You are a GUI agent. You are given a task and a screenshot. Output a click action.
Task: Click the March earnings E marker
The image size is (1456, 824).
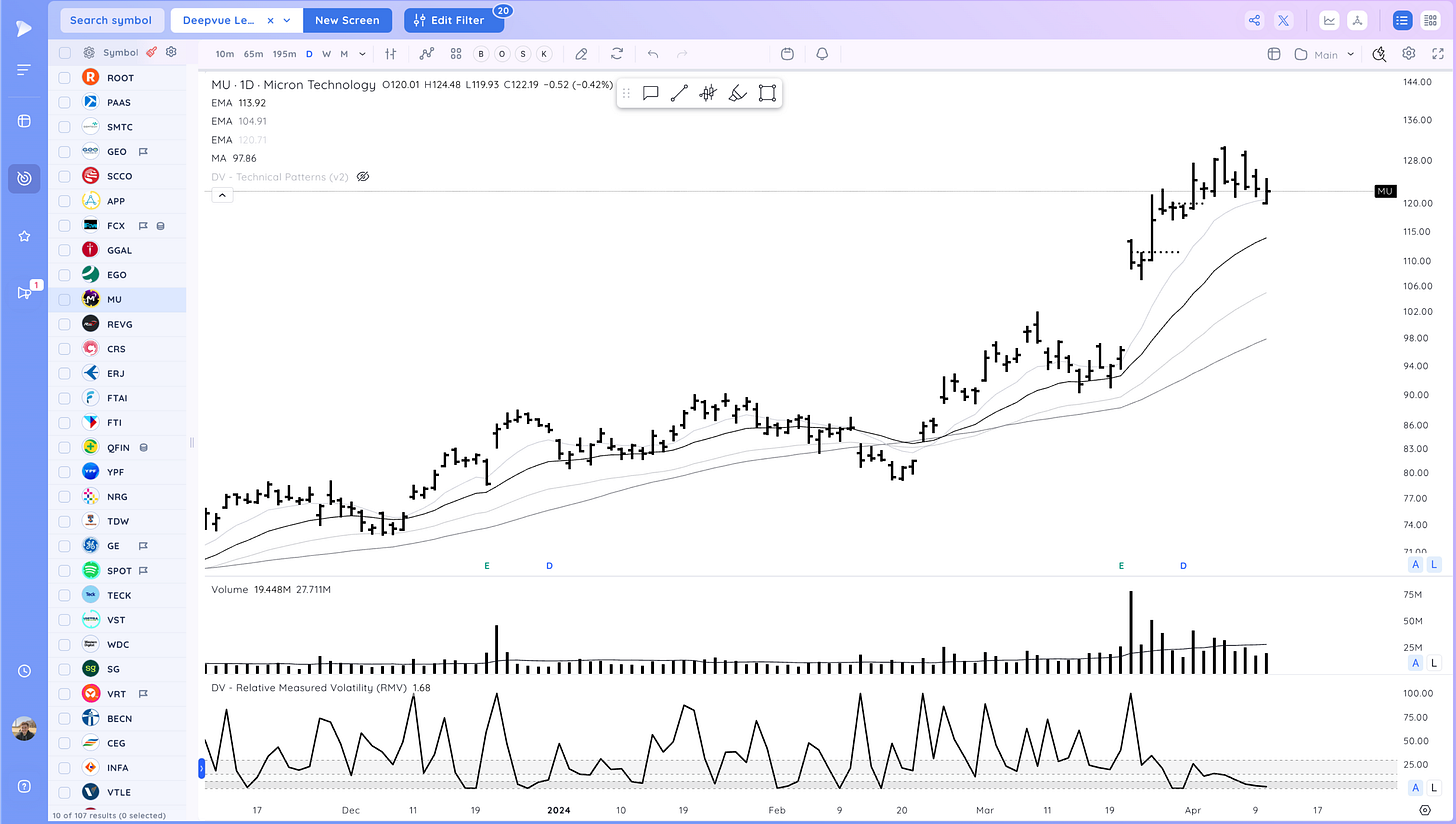[1121, 566]
